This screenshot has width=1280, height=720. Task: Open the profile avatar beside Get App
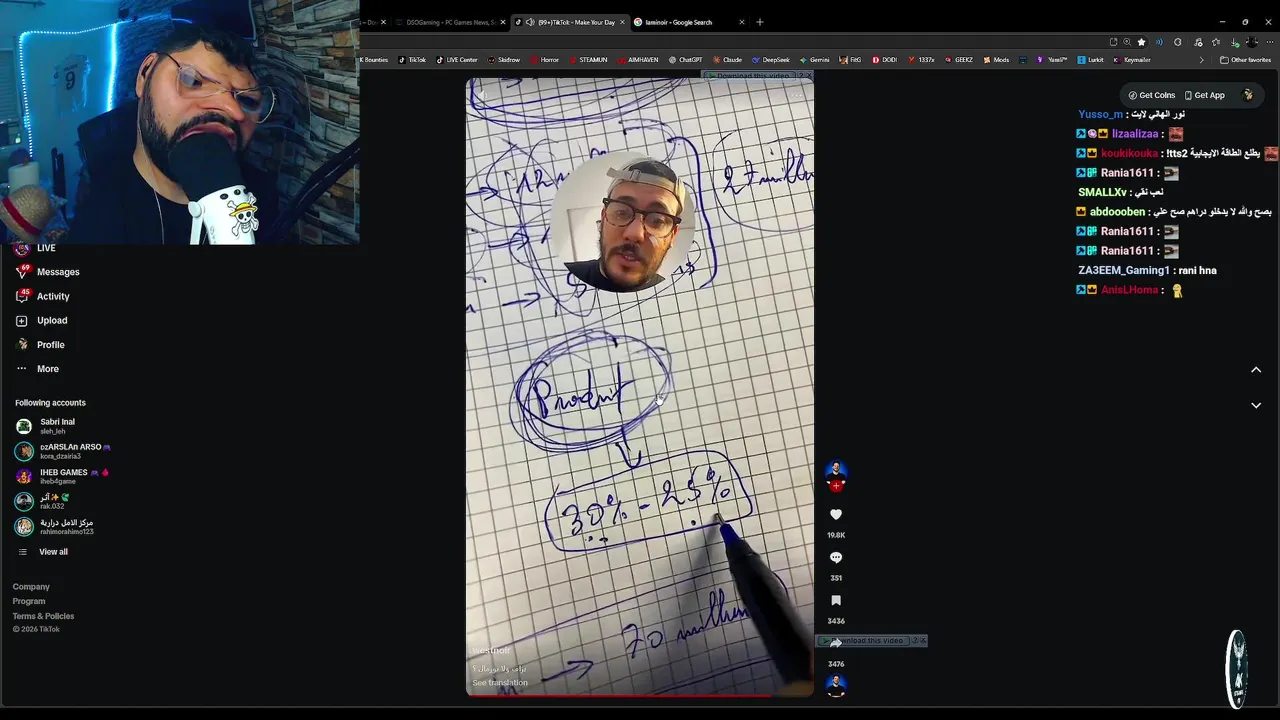pos(1248,95)
